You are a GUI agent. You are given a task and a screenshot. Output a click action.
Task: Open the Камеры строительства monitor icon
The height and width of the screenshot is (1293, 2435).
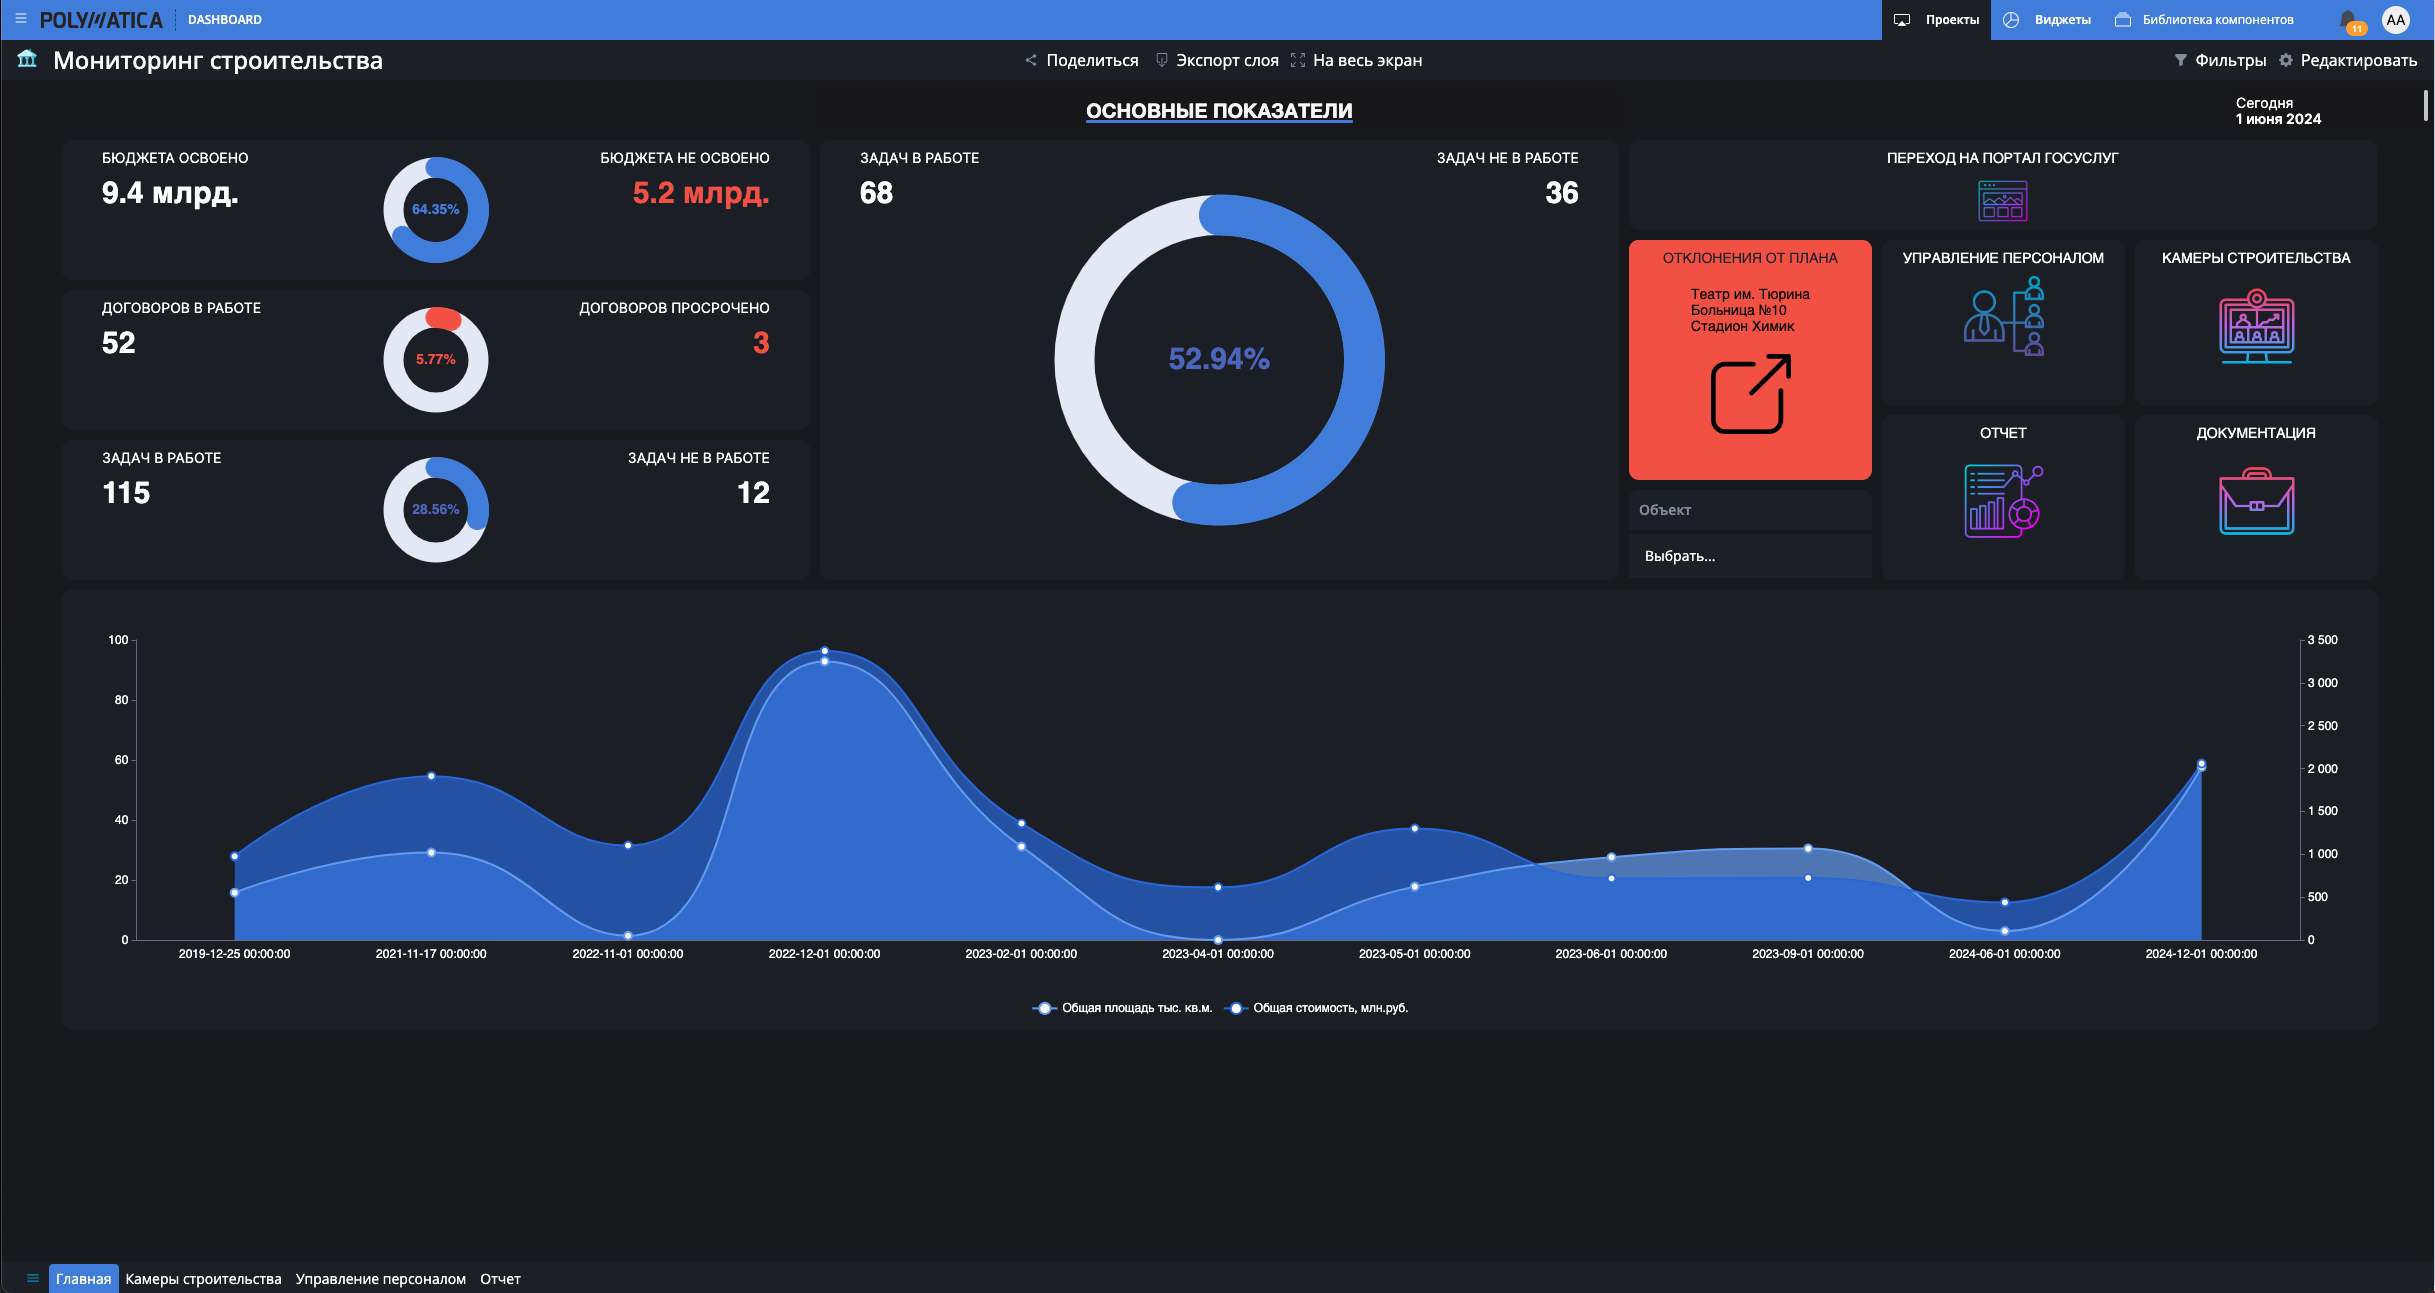point(2256,326)
